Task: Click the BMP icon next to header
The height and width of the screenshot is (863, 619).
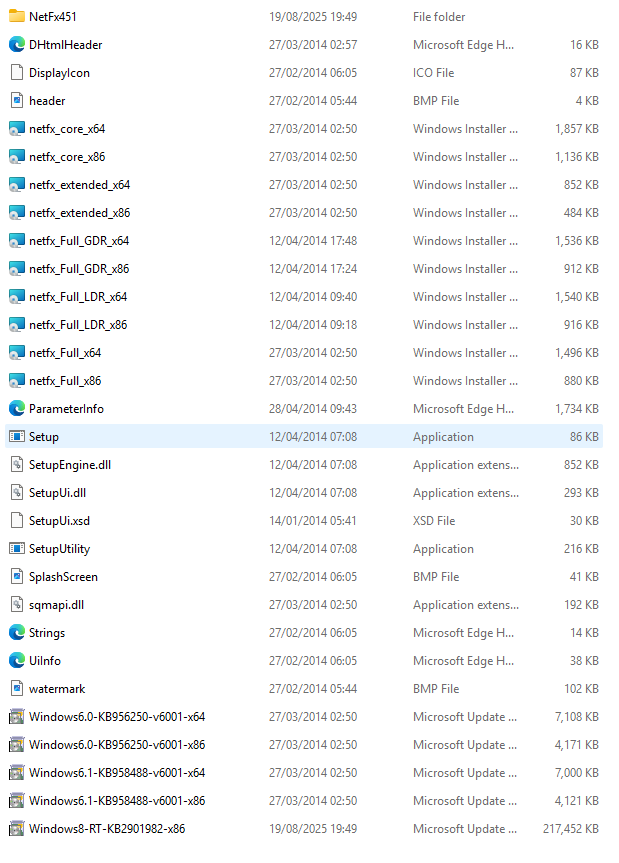Action: [17, 101]
